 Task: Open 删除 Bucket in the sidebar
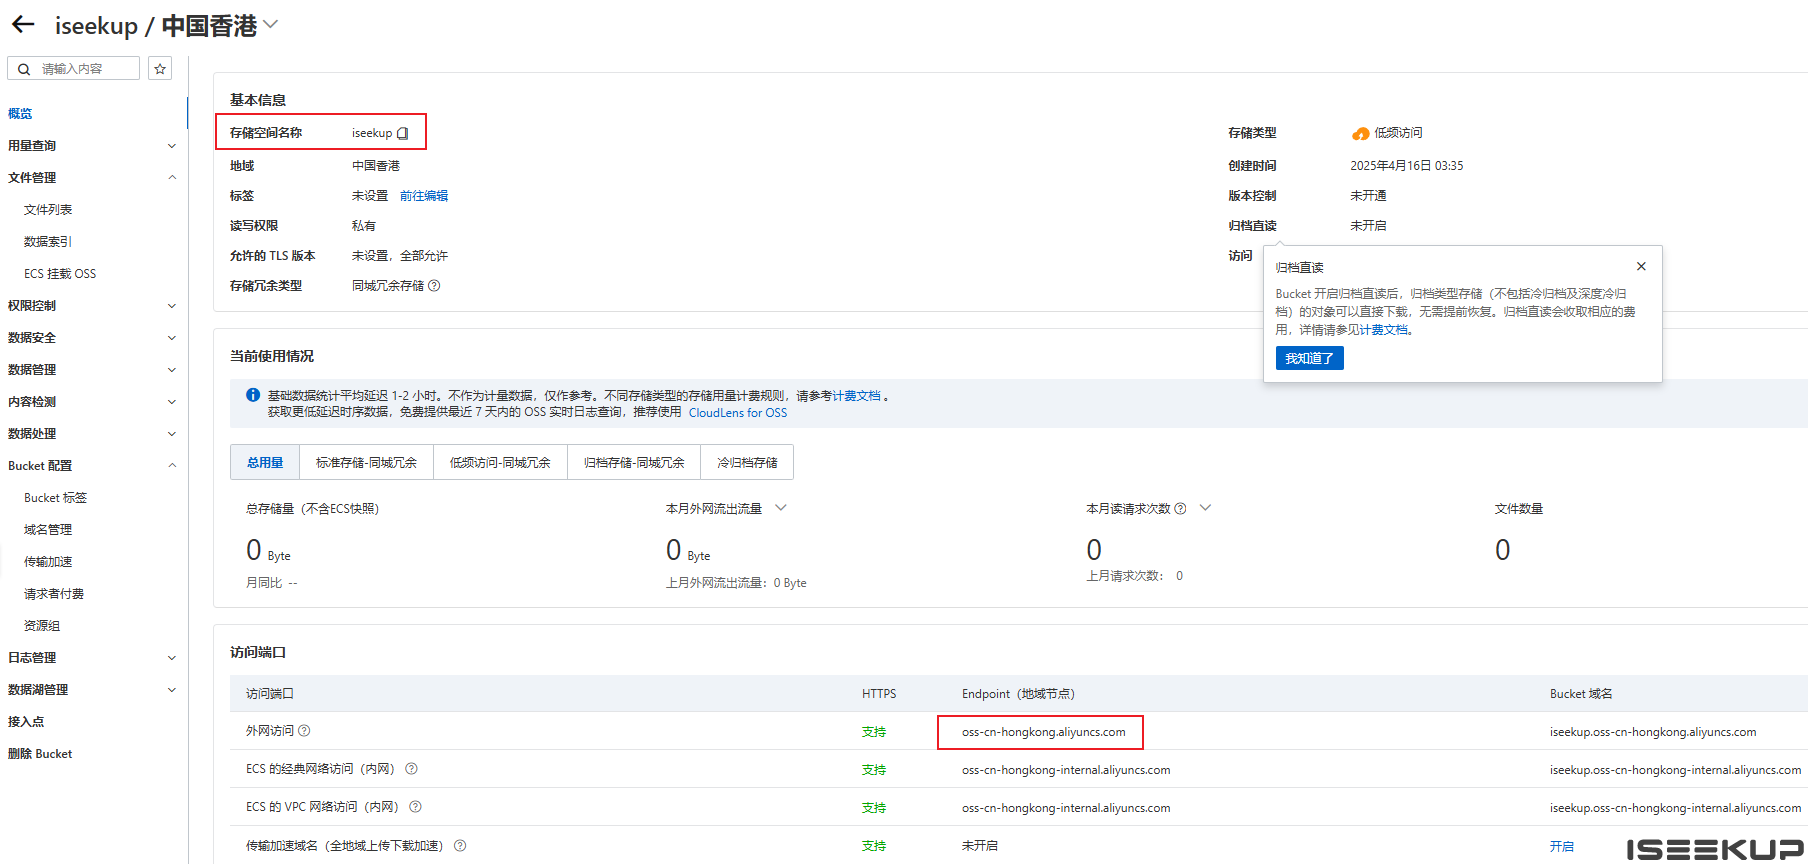[x=40, y=754]
